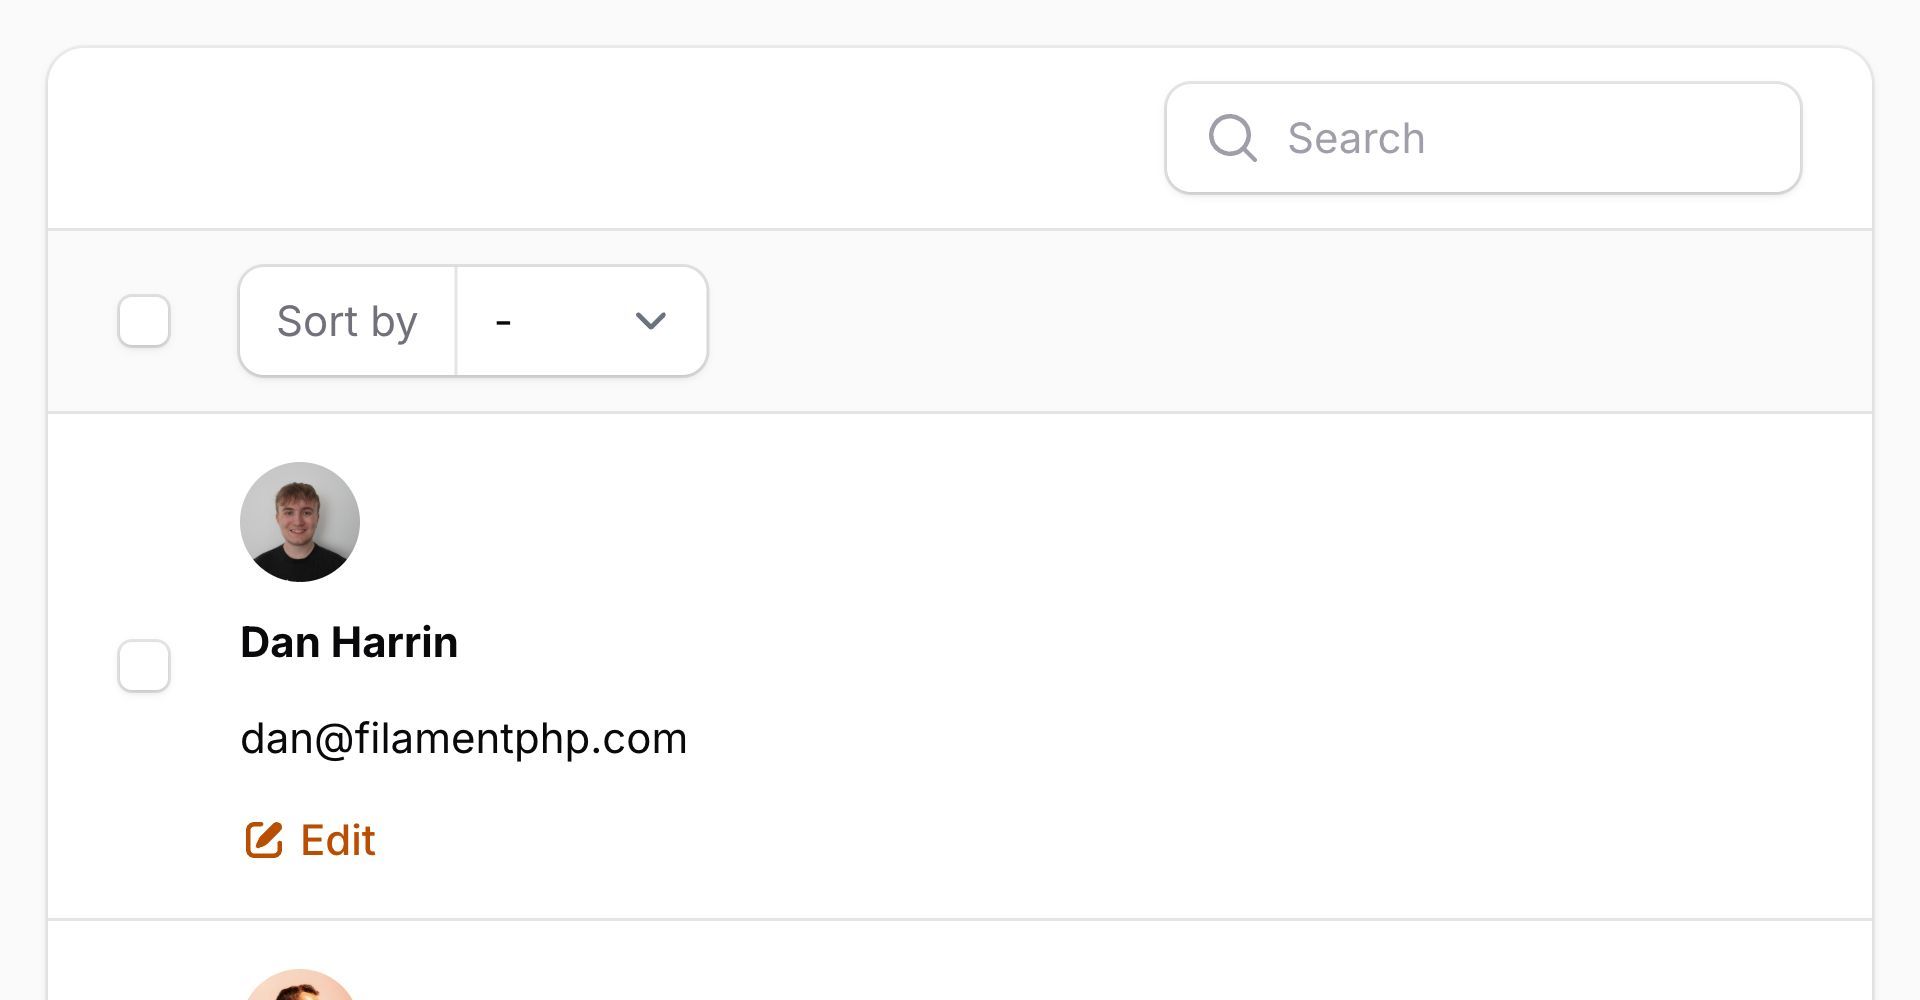
Task: Click the partially visible second user avatar
Action: pyautogui.click(x=300, y=985)
